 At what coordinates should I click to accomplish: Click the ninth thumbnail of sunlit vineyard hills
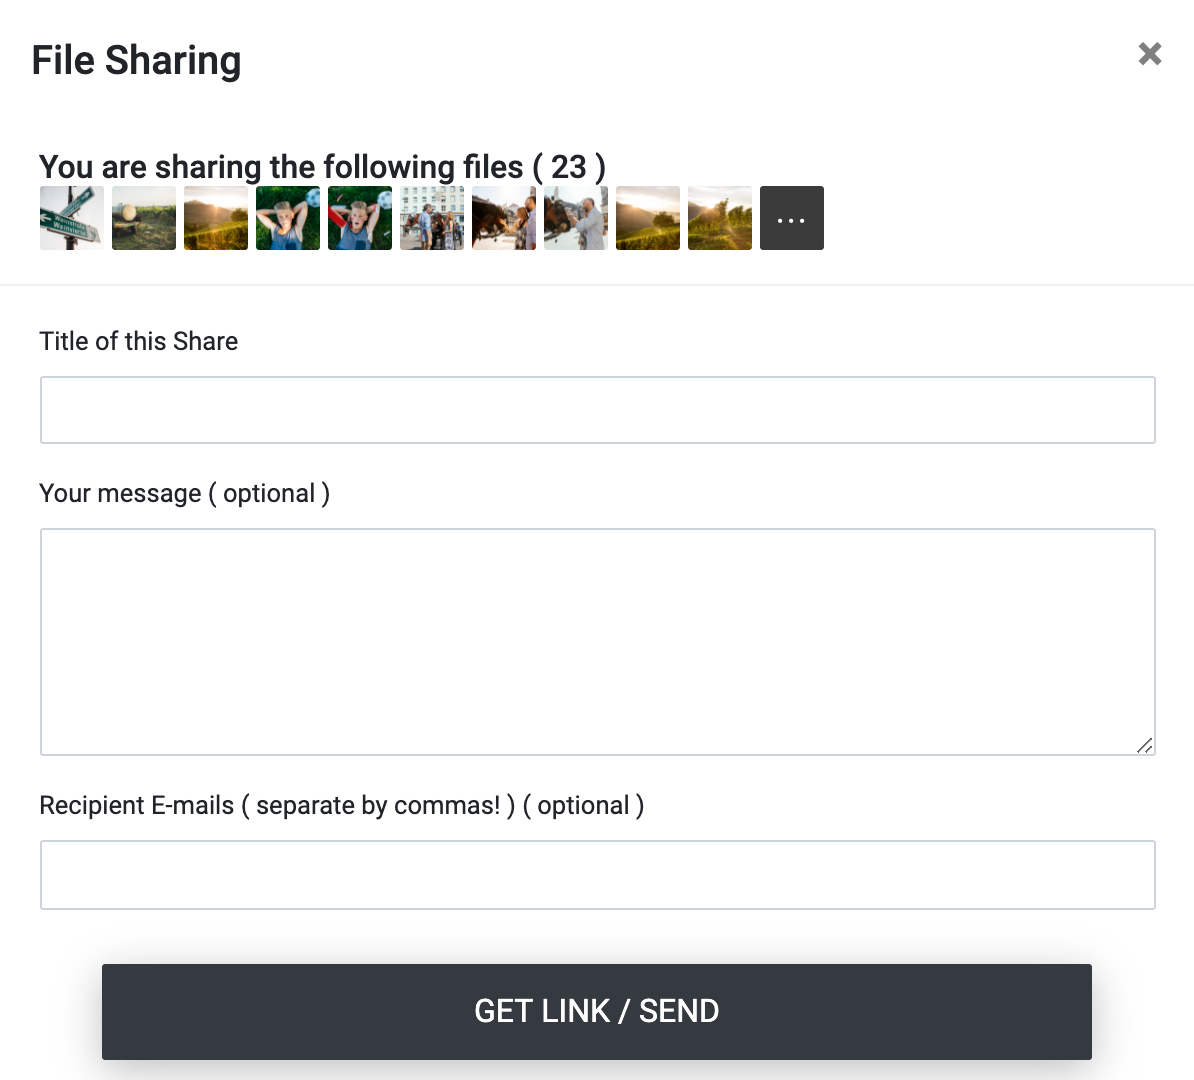[648, 218]
